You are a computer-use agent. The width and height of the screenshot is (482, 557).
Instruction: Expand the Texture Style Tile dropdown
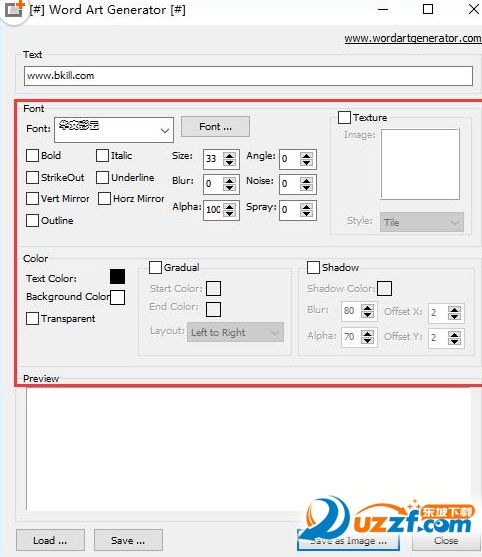422,222
